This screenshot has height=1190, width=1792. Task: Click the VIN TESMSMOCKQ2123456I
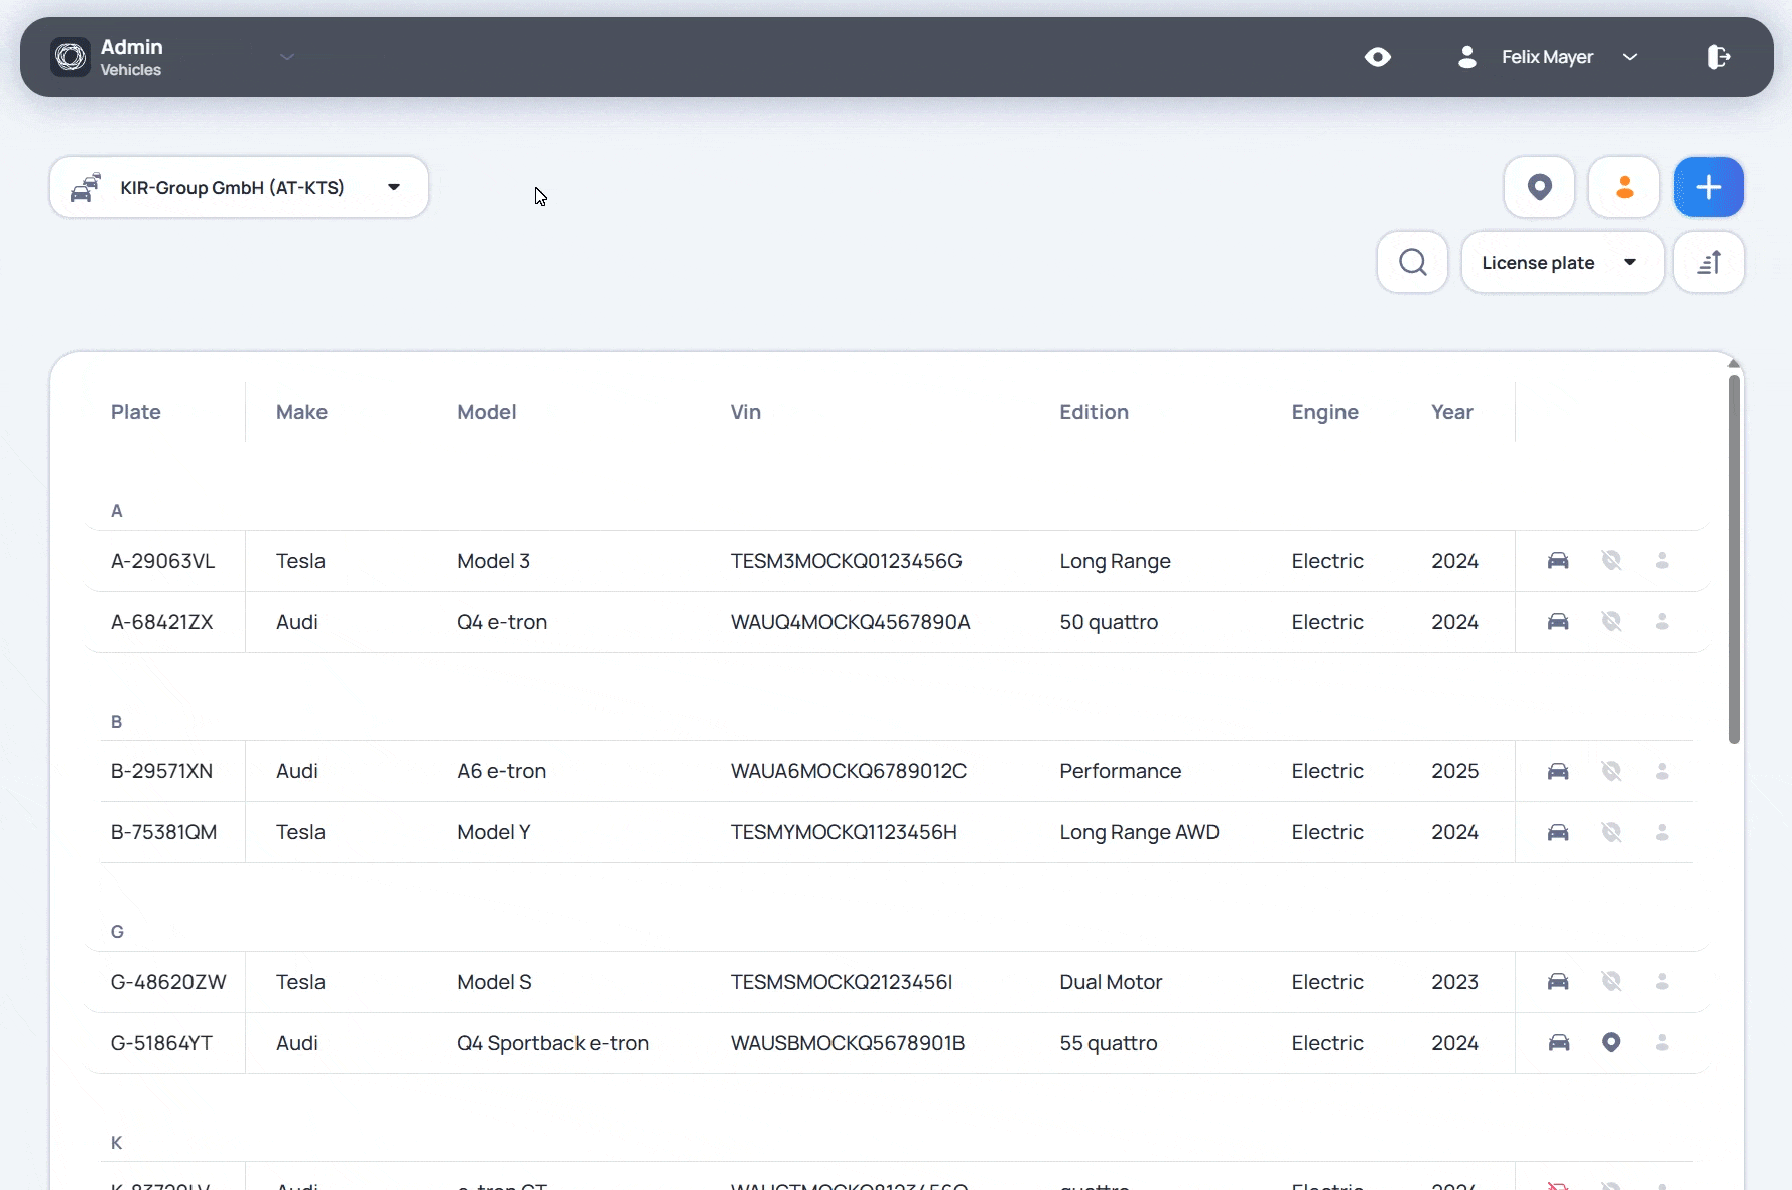coord(842,982)
